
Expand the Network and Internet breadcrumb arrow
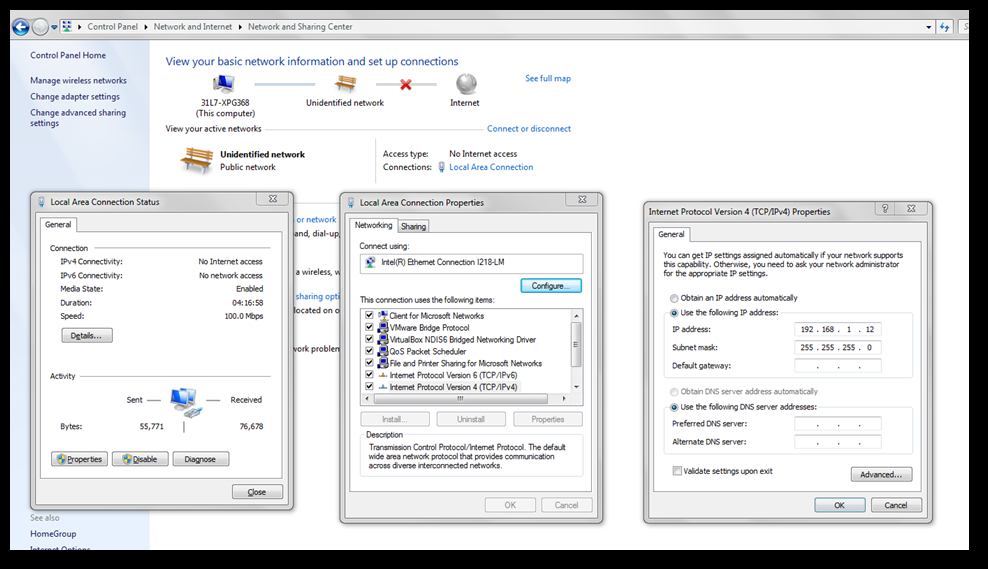point(241,27)
